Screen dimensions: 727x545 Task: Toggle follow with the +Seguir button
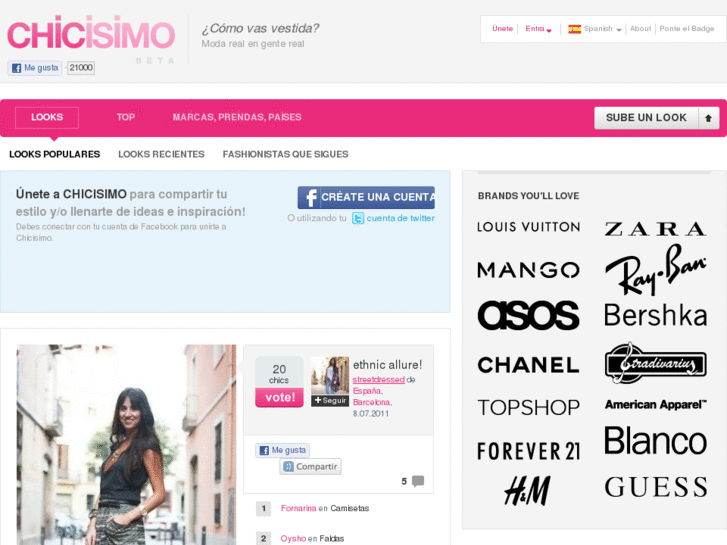(x=330, y=400)
